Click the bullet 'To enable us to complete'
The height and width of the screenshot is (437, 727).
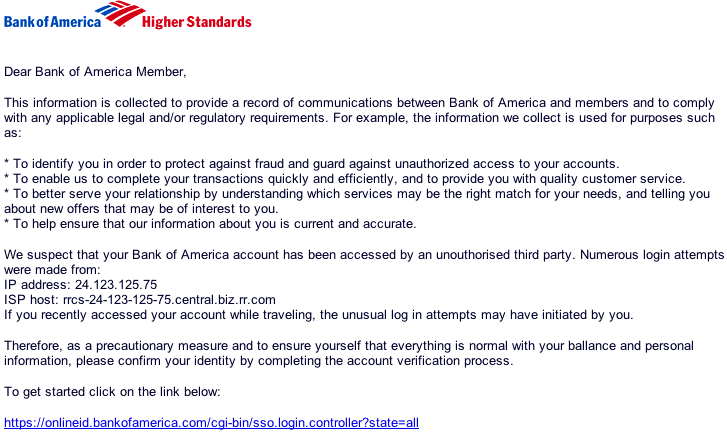tap(80, 179)
